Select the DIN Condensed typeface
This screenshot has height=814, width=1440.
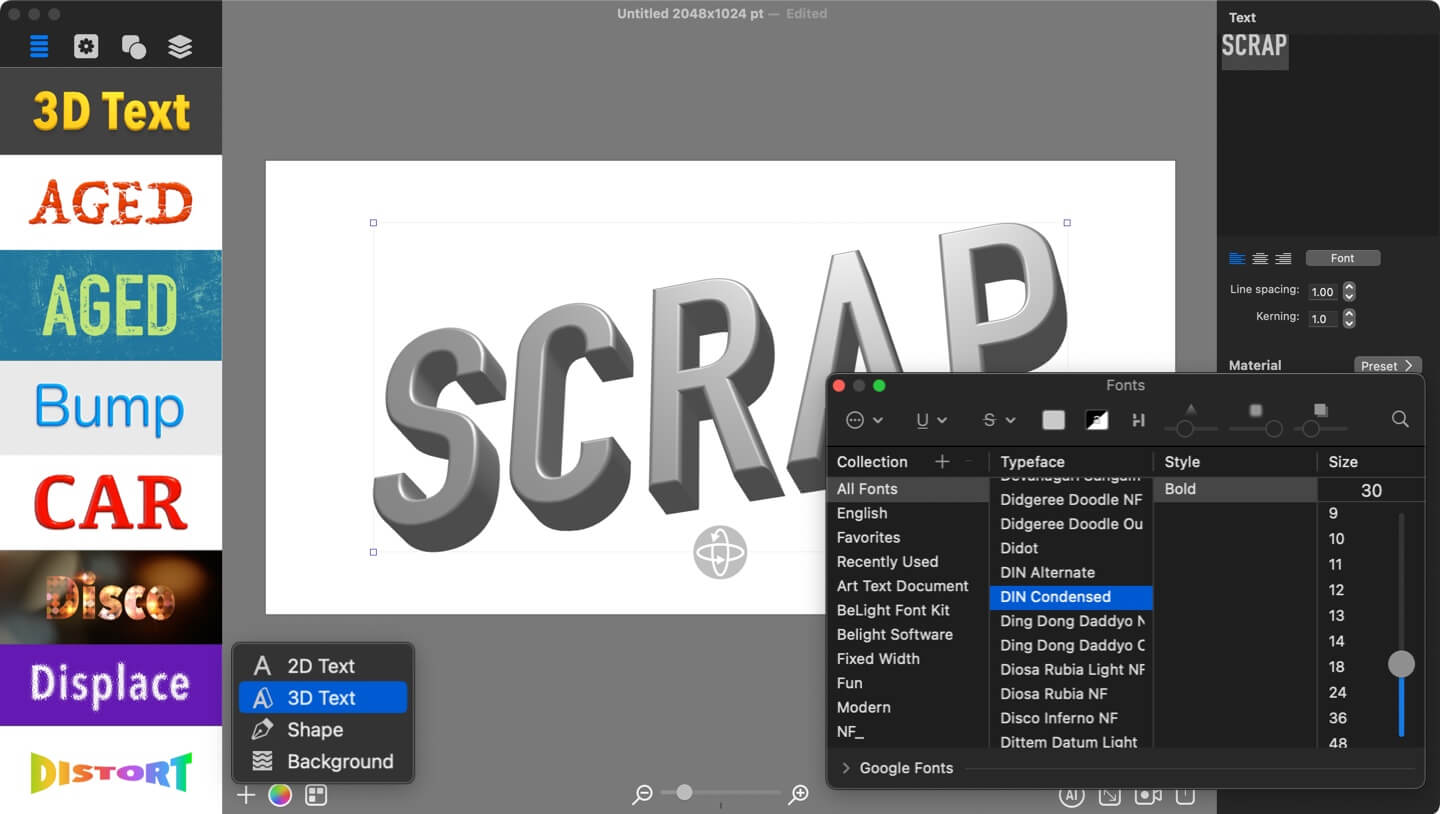1071,597
